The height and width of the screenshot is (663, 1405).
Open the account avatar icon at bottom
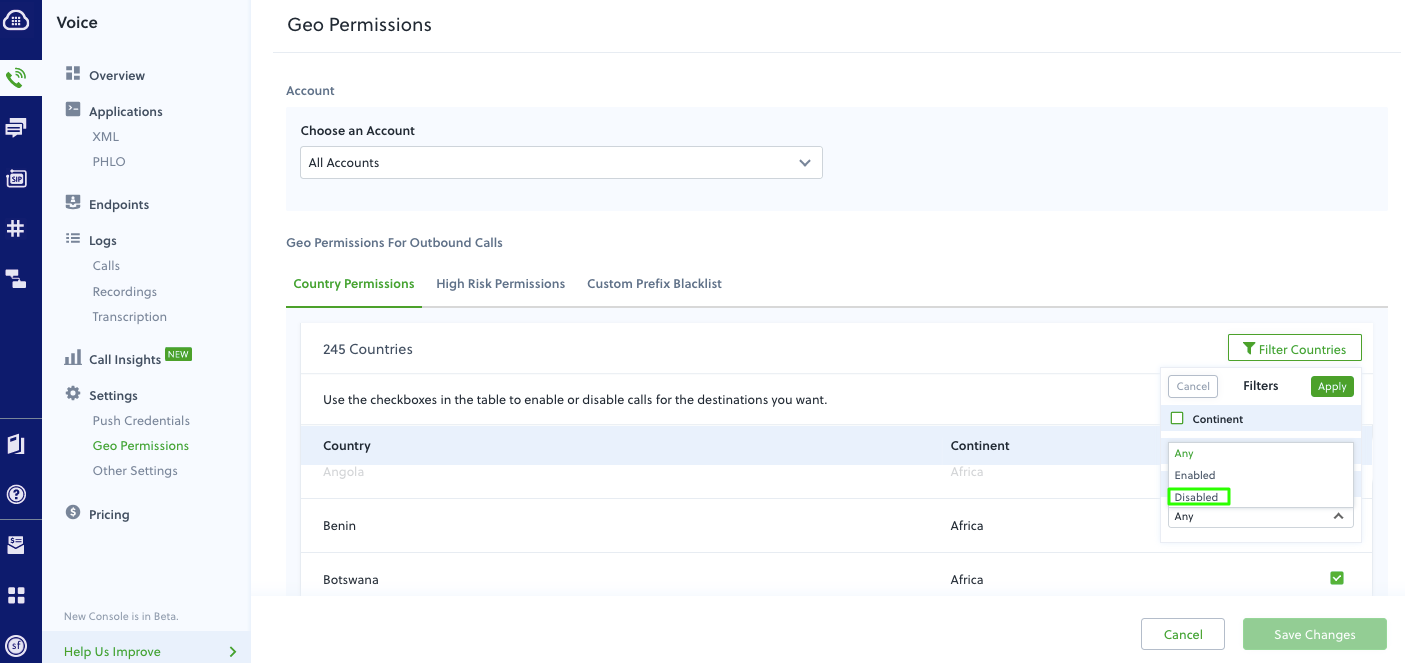pyautogui.click(x=16, y=645)
